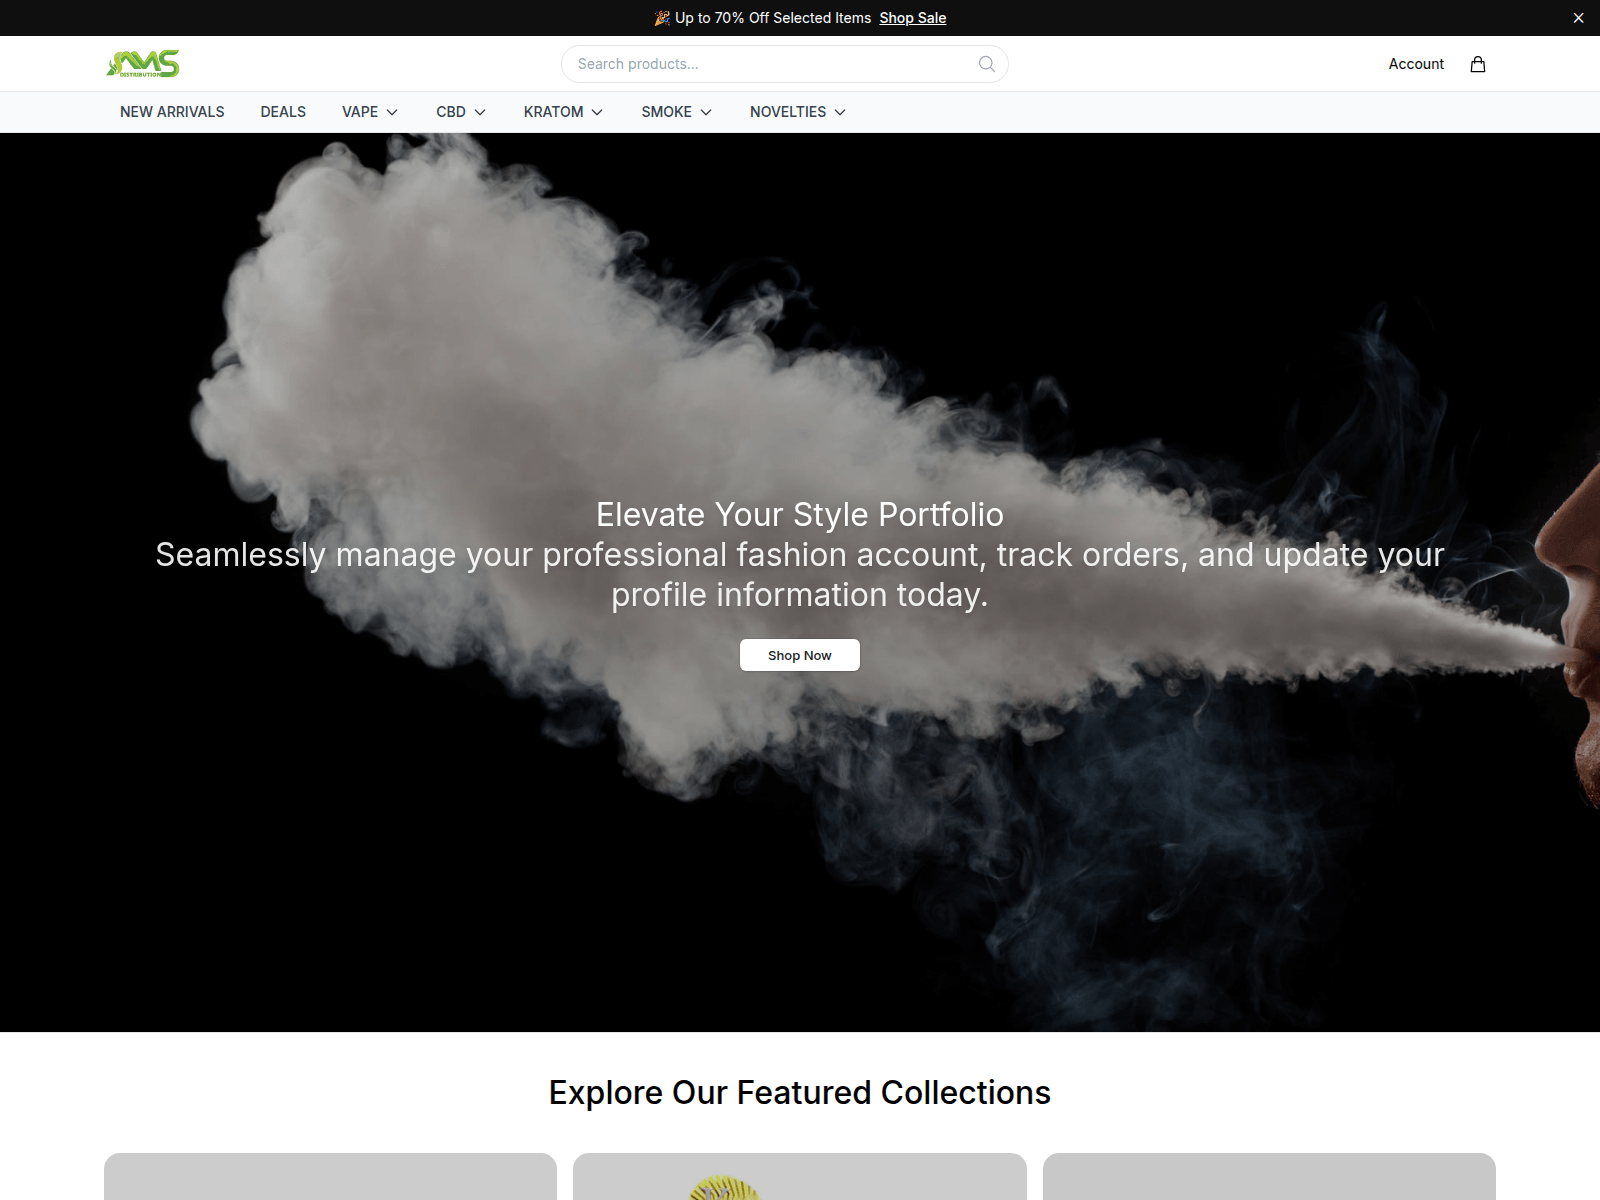Open the shopping bag cart icon

coord(1478,64)
